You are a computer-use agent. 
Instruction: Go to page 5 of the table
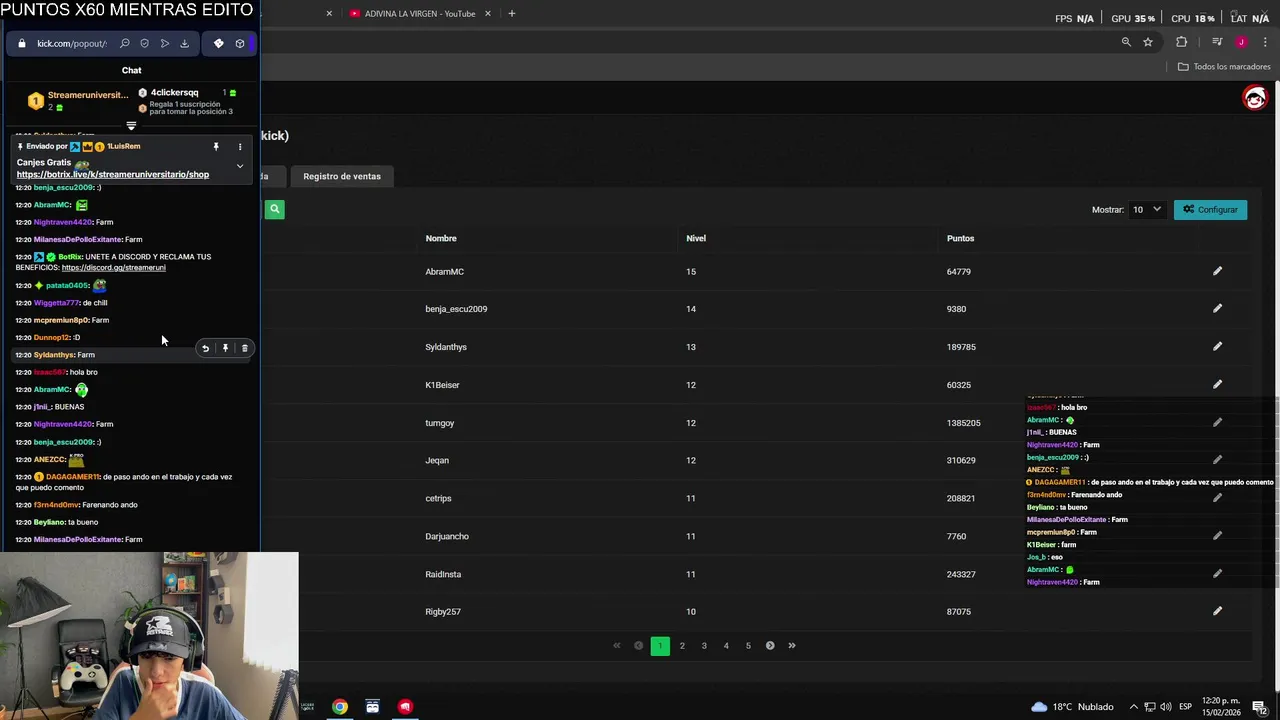[x=748, y=646]
